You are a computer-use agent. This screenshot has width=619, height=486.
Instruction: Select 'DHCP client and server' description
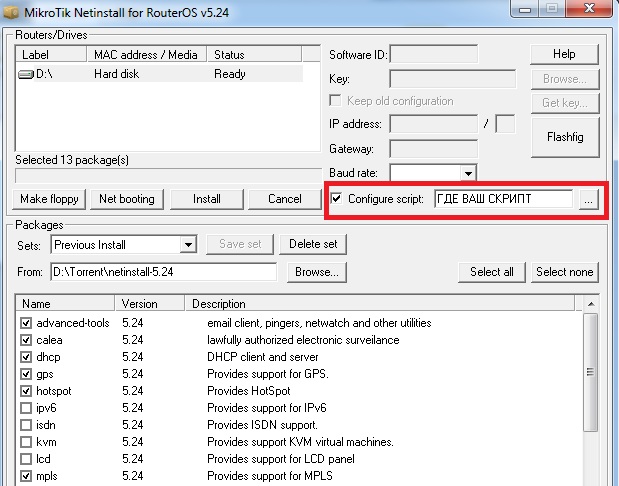[263, 357]
